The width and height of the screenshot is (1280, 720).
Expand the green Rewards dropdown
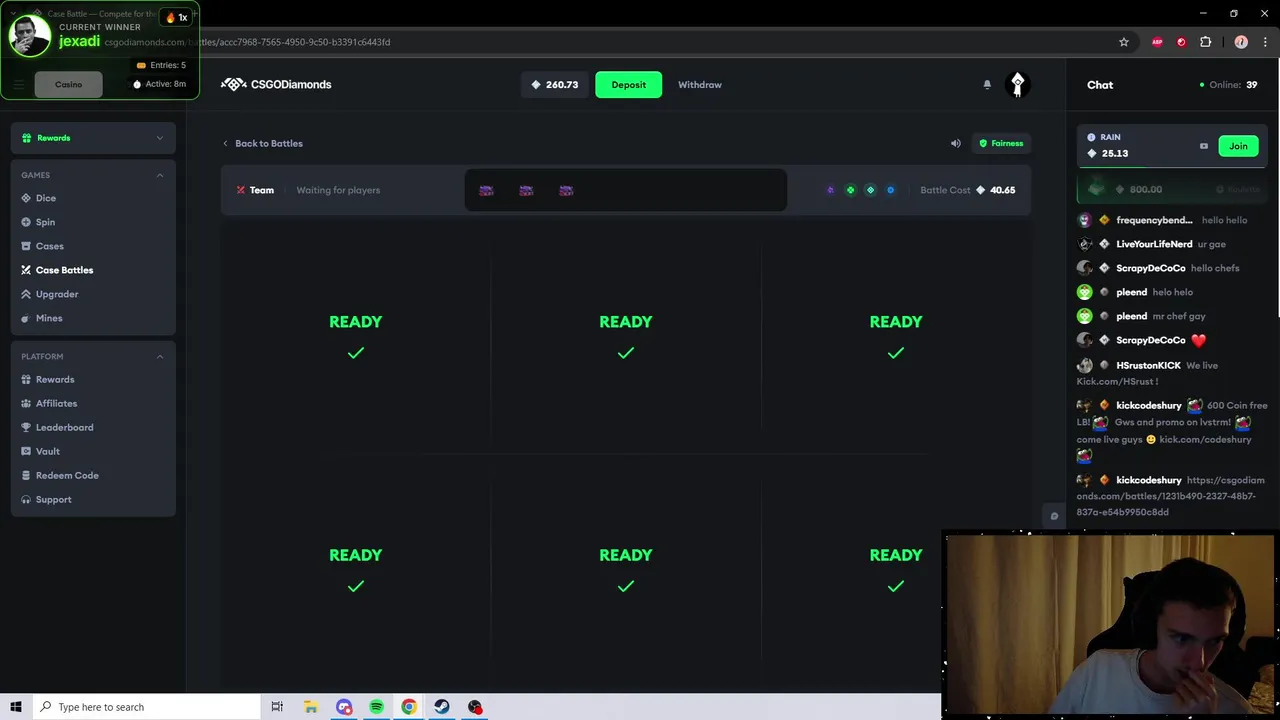pyautogui.click(x=93, y=138)
